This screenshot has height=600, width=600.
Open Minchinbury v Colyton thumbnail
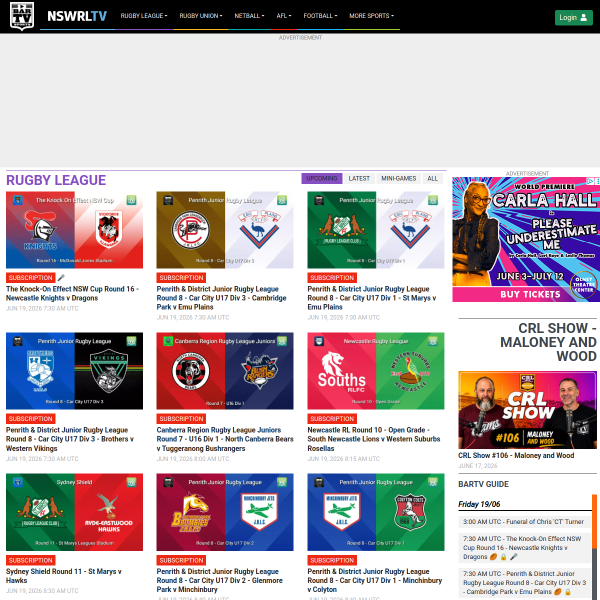[376, 512]
